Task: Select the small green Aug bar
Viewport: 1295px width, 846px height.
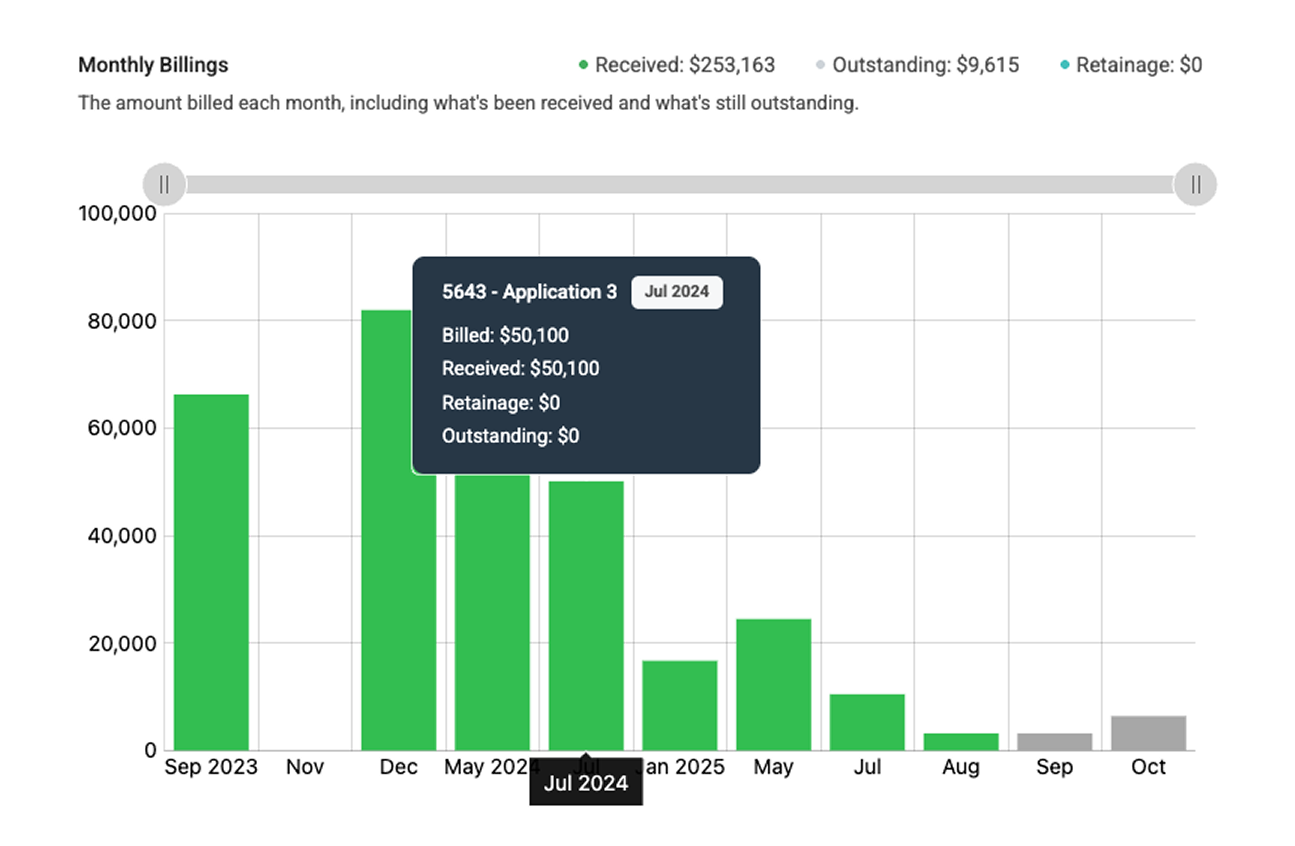Action: click(x=960, y=741)
